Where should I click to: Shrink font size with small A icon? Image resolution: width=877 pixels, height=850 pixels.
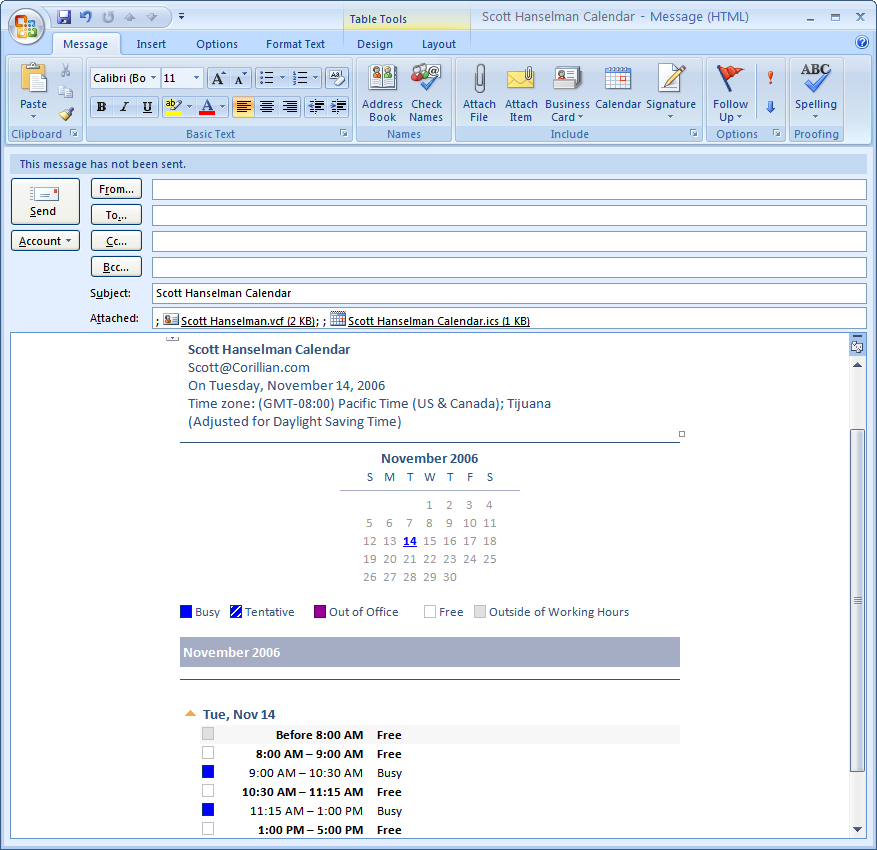tap(240, 78)
